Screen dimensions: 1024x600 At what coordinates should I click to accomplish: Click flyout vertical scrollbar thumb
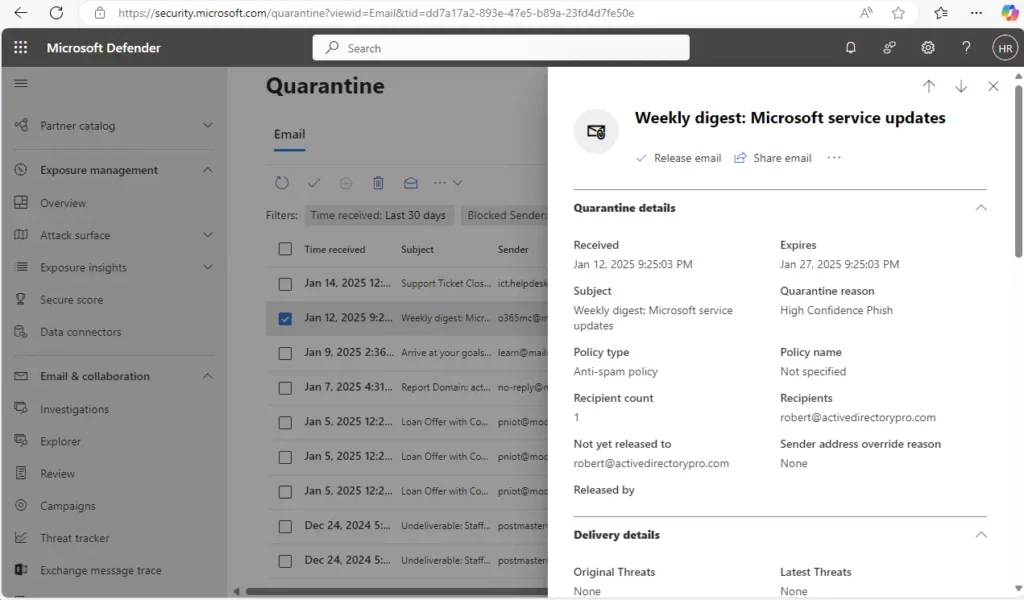pos(1018,171)
